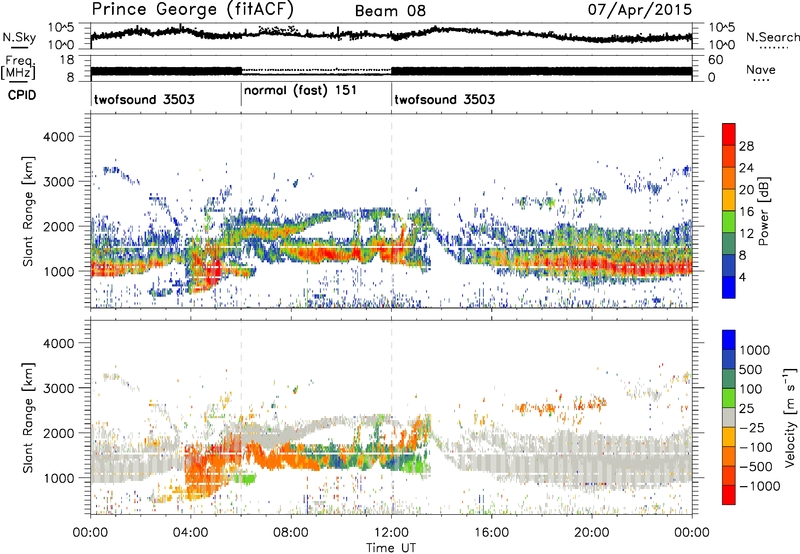Click the "-100" tick on the Velocity colorbar
The image size is (800, 554).
pos(756,447)
